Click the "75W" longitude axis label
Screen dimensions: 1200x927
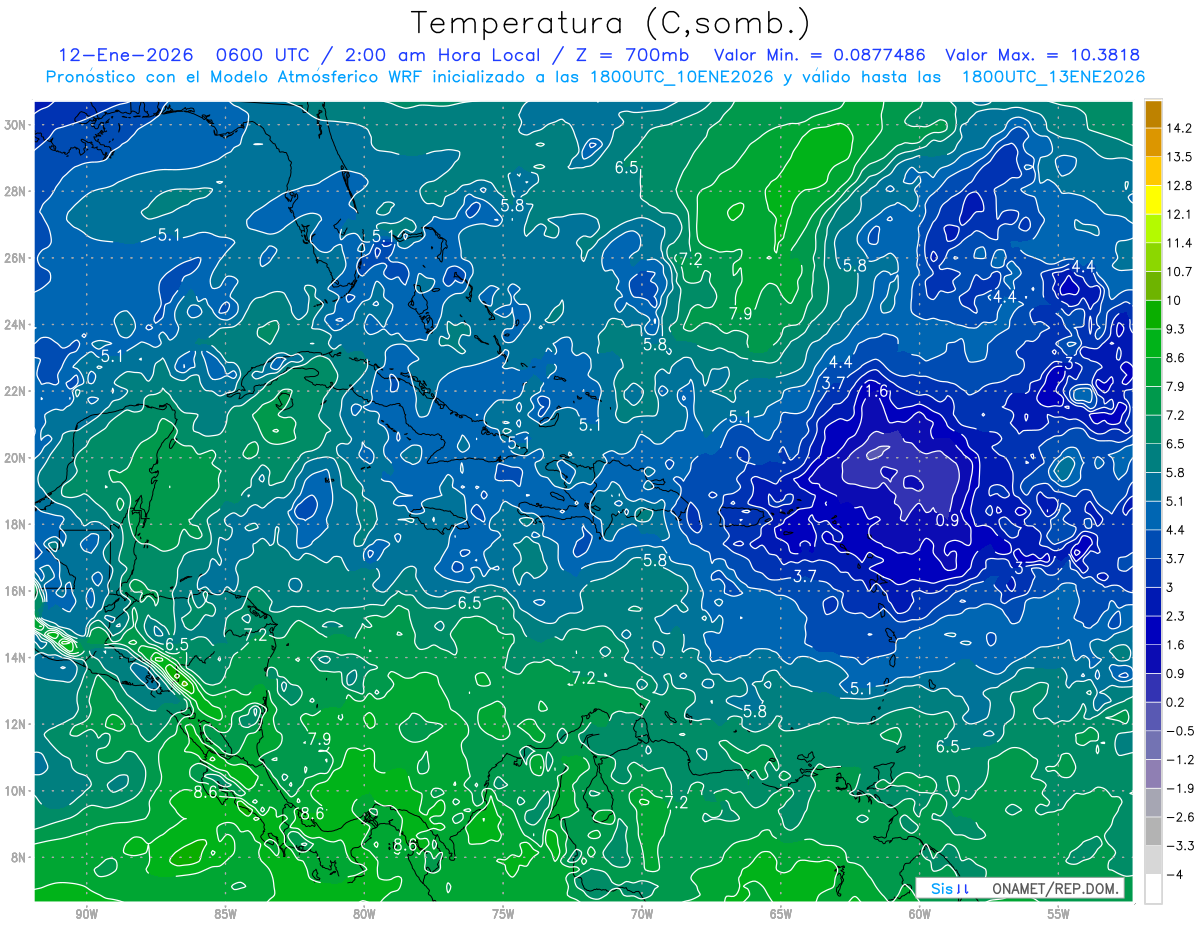503,914
